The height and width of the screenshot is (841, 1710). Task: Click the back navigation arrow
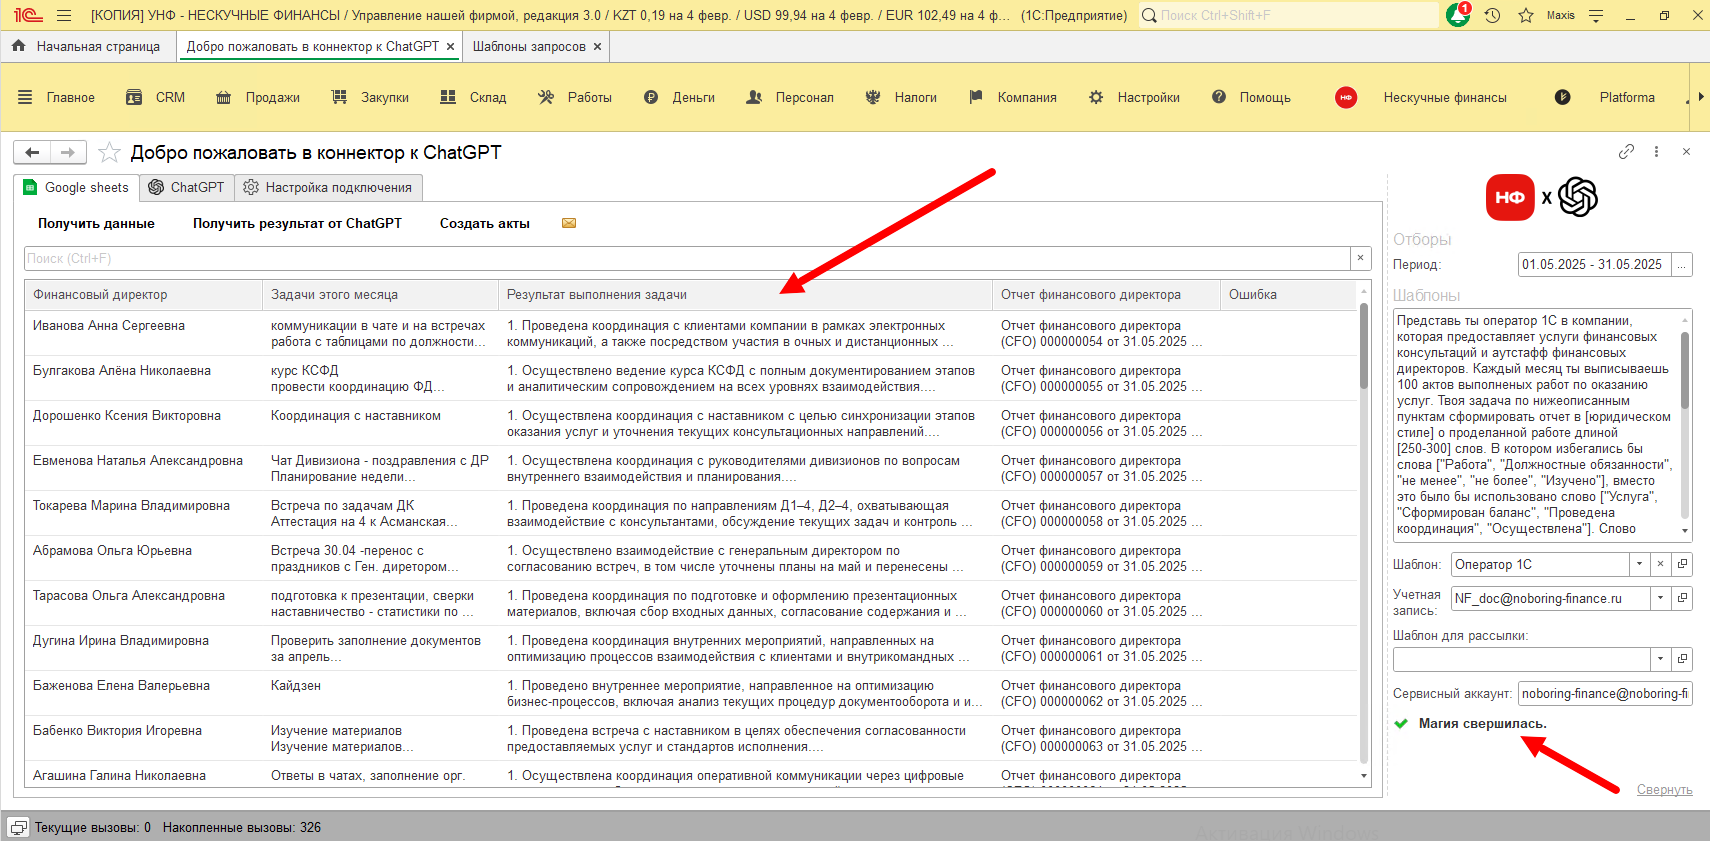tap(32, 152)
